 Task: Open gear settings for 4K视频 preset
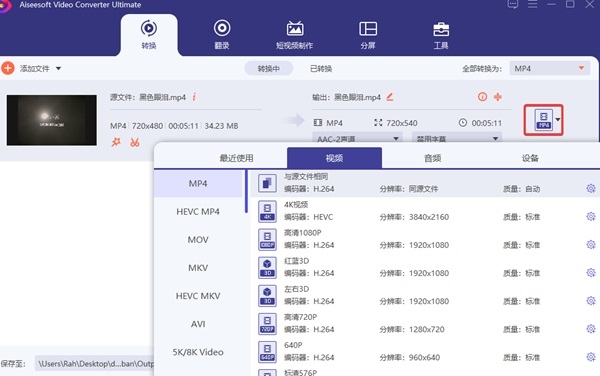(x=591, y=216)
